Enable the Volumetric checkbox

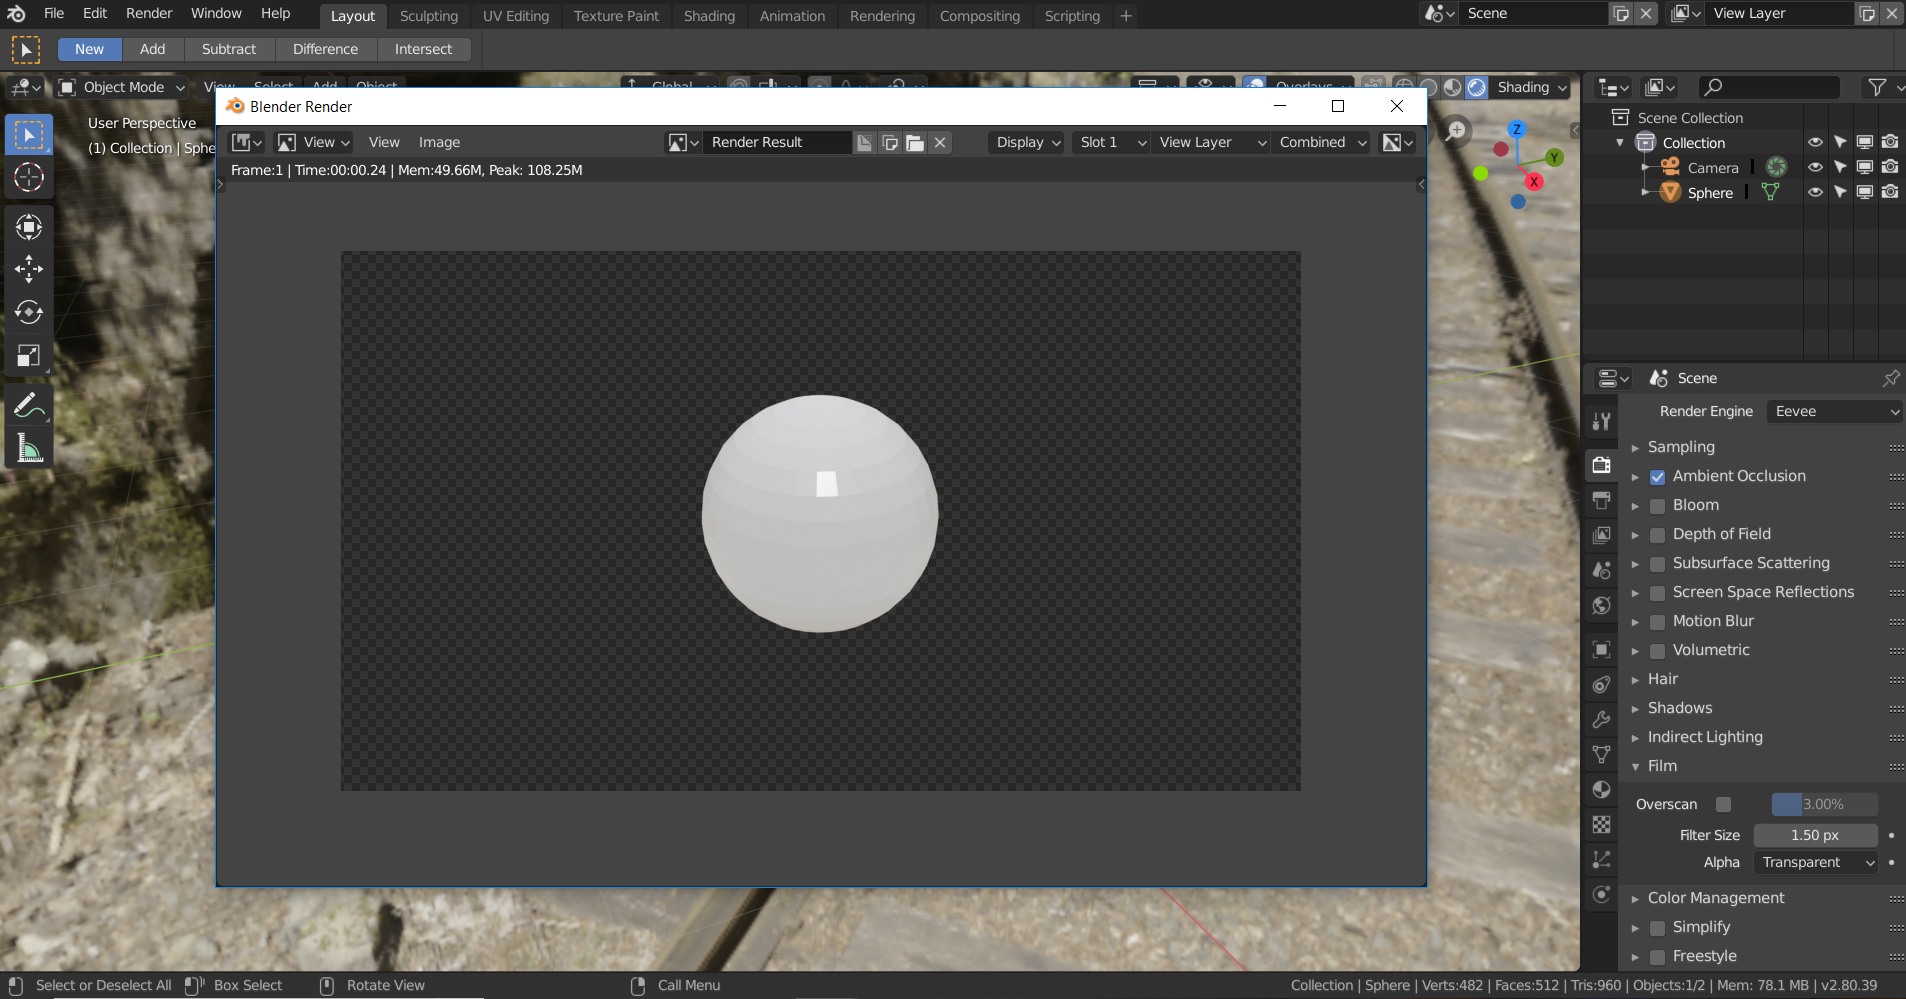1657,651
